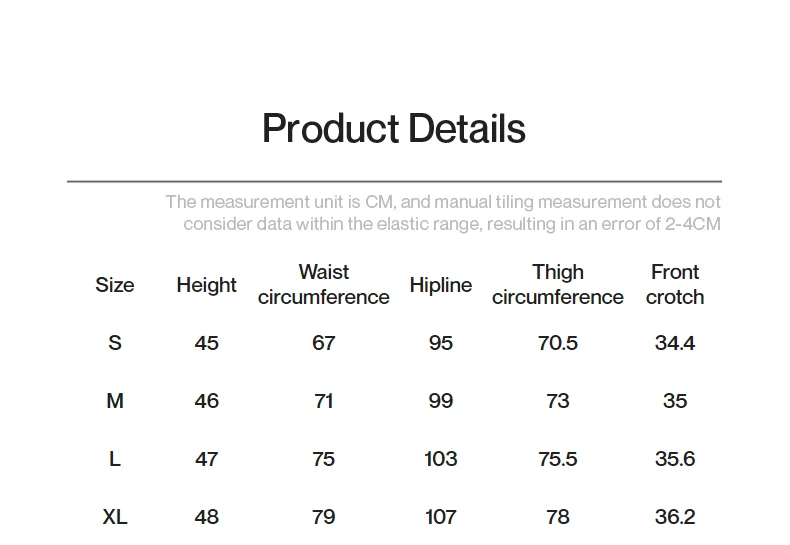Click the Hipline column header
This screenshot has height=545, width=790.
coord(441,285)
